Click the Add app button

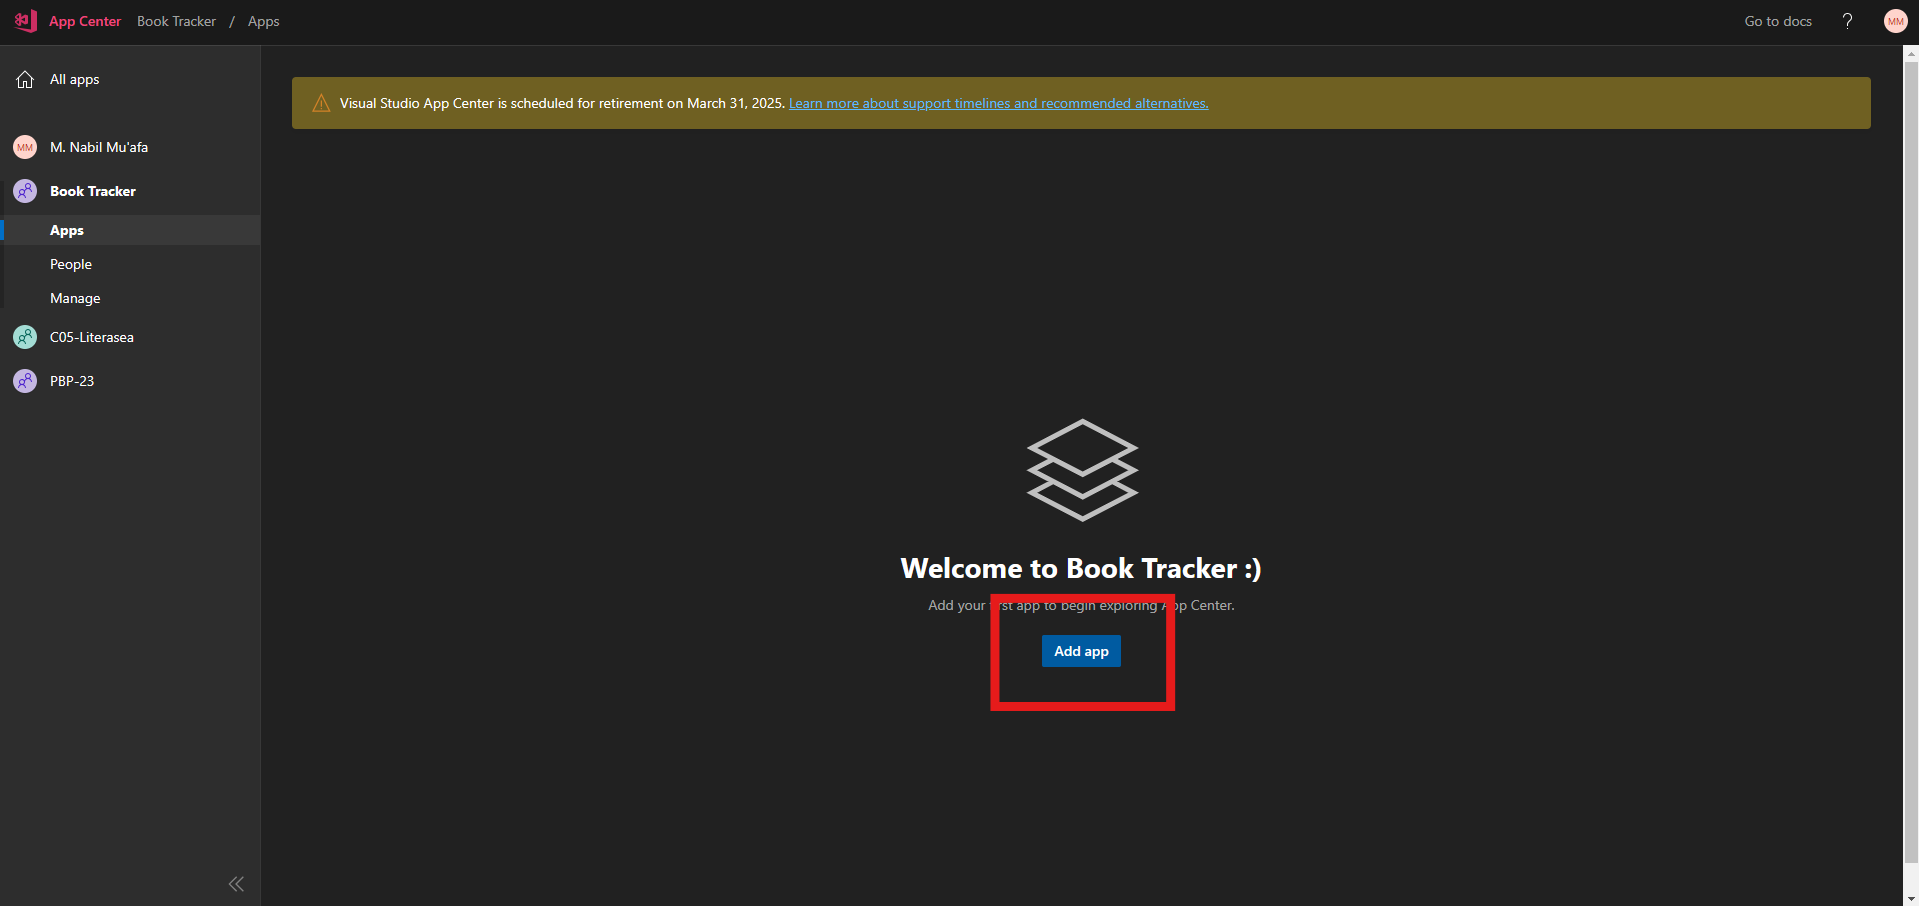1081,651
